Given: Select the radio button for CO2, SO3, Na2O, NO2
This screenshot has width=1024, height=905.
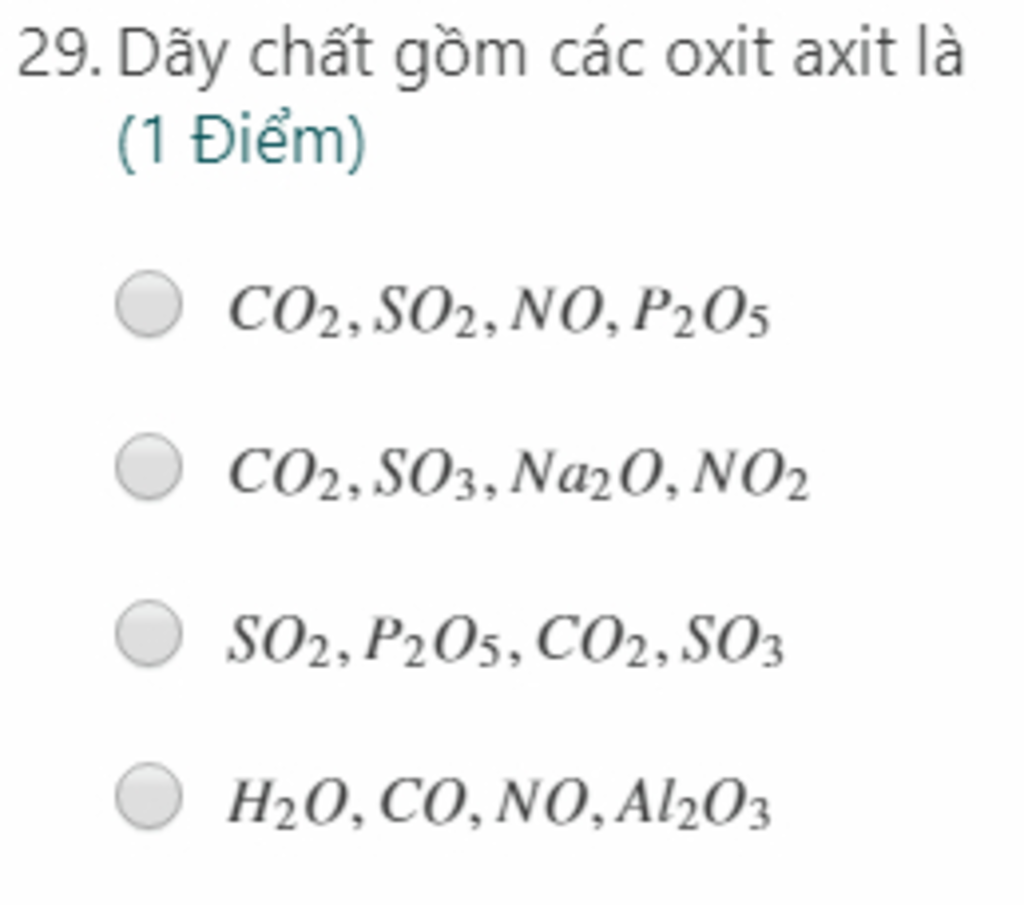Looking at the screenshot, I should pos(149,466).
